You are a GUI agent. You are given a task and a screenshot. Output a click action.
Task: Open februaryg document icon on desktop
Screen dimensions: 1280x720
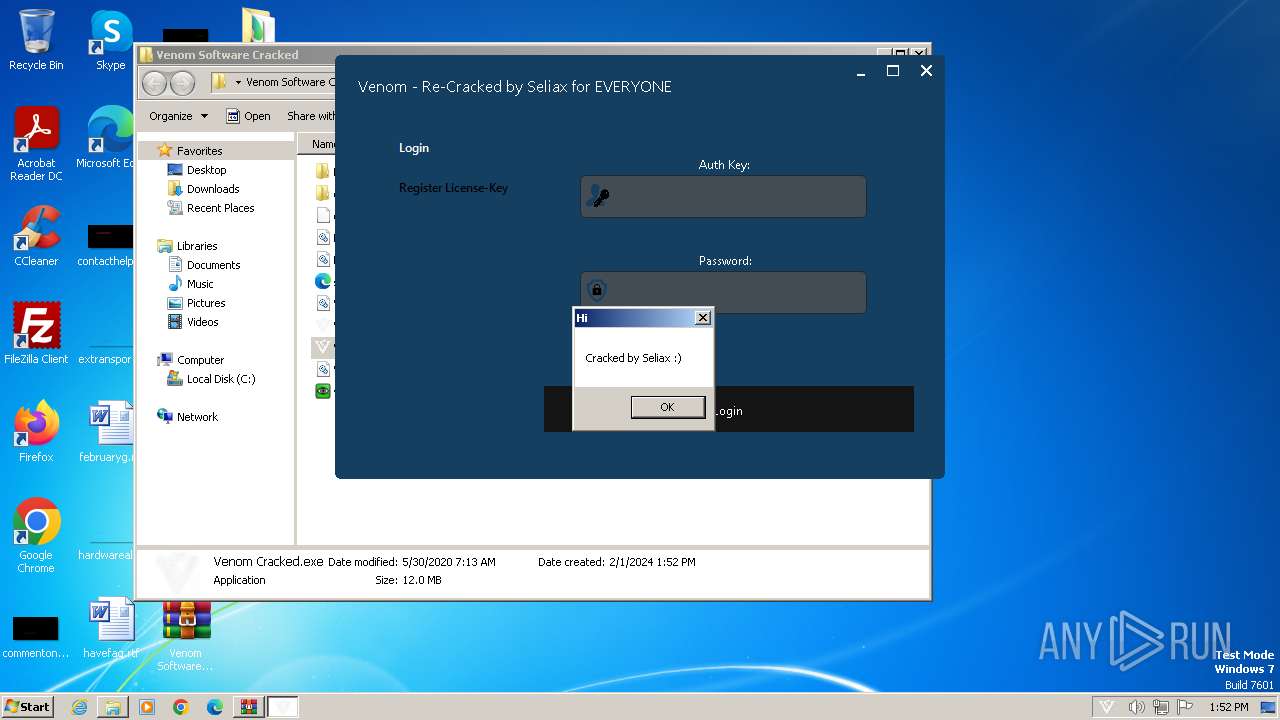click(108, 432)
